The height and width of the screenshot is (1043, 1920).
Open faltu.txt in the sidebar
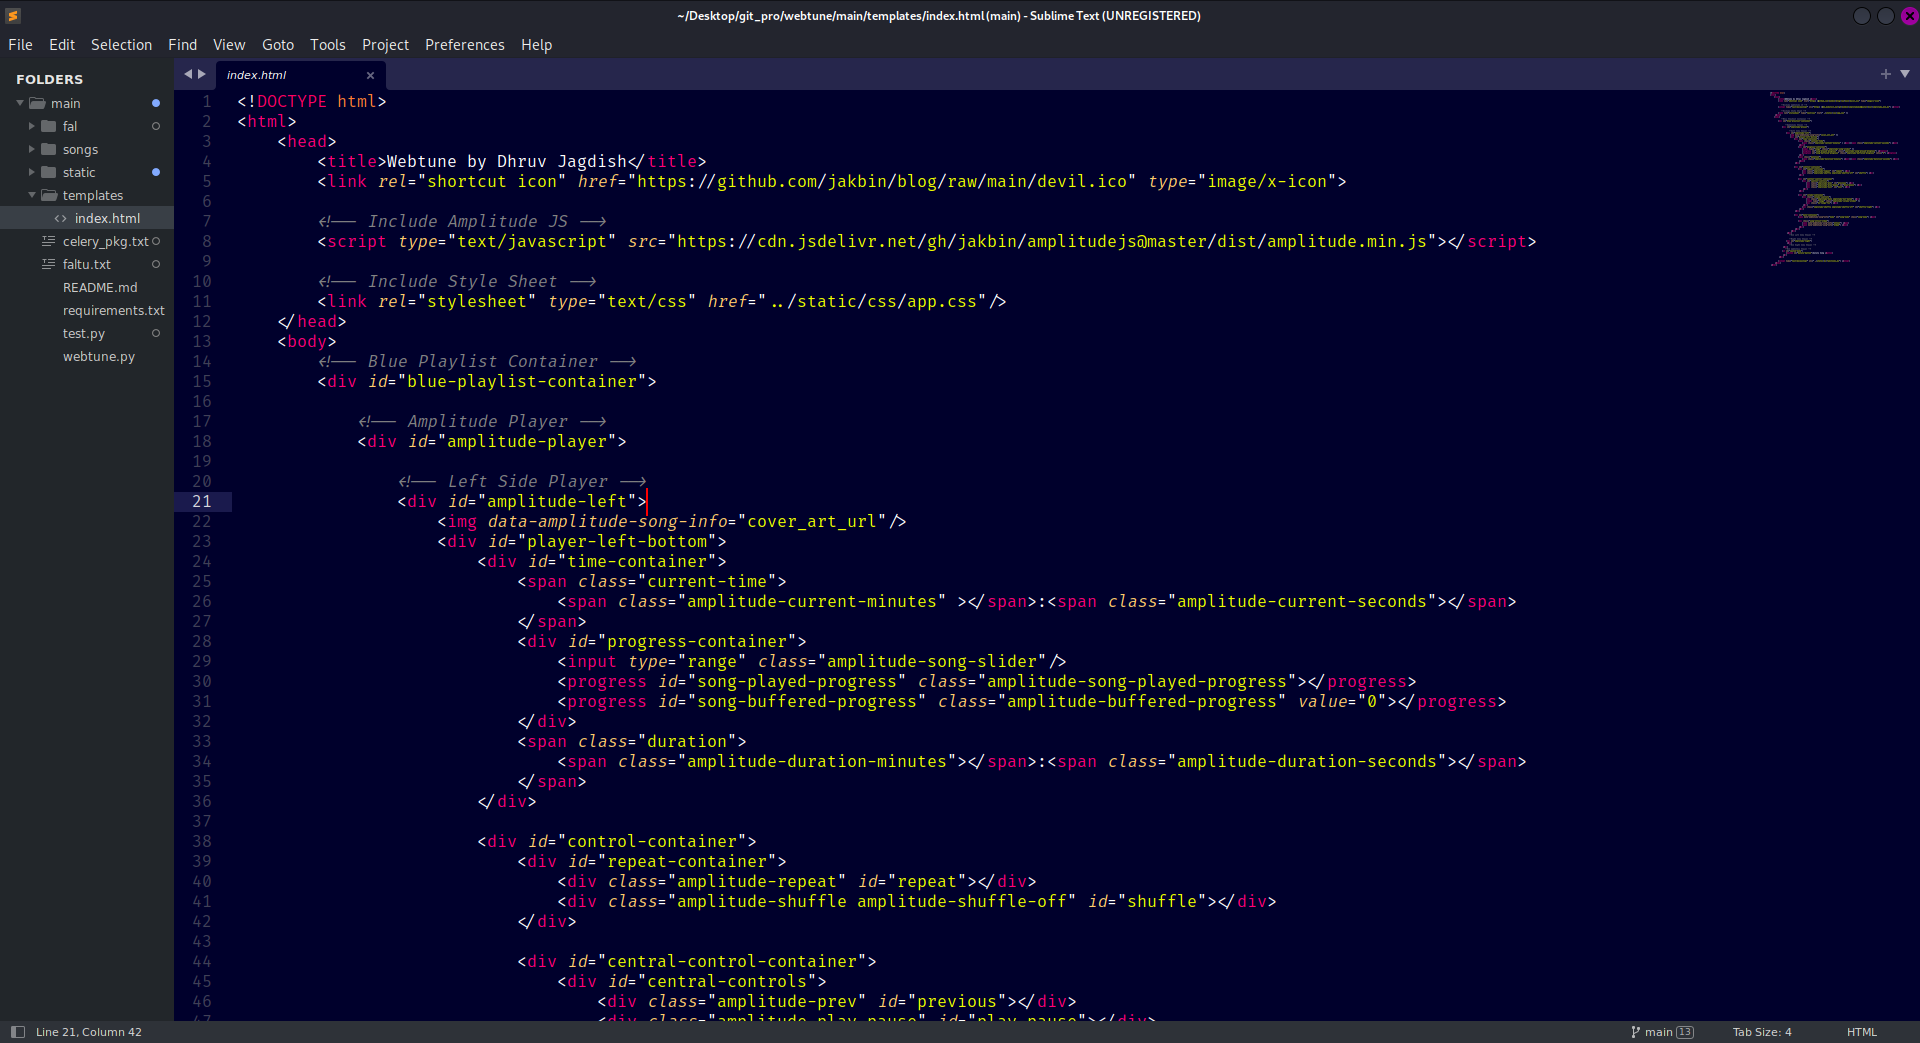[87, 264]
